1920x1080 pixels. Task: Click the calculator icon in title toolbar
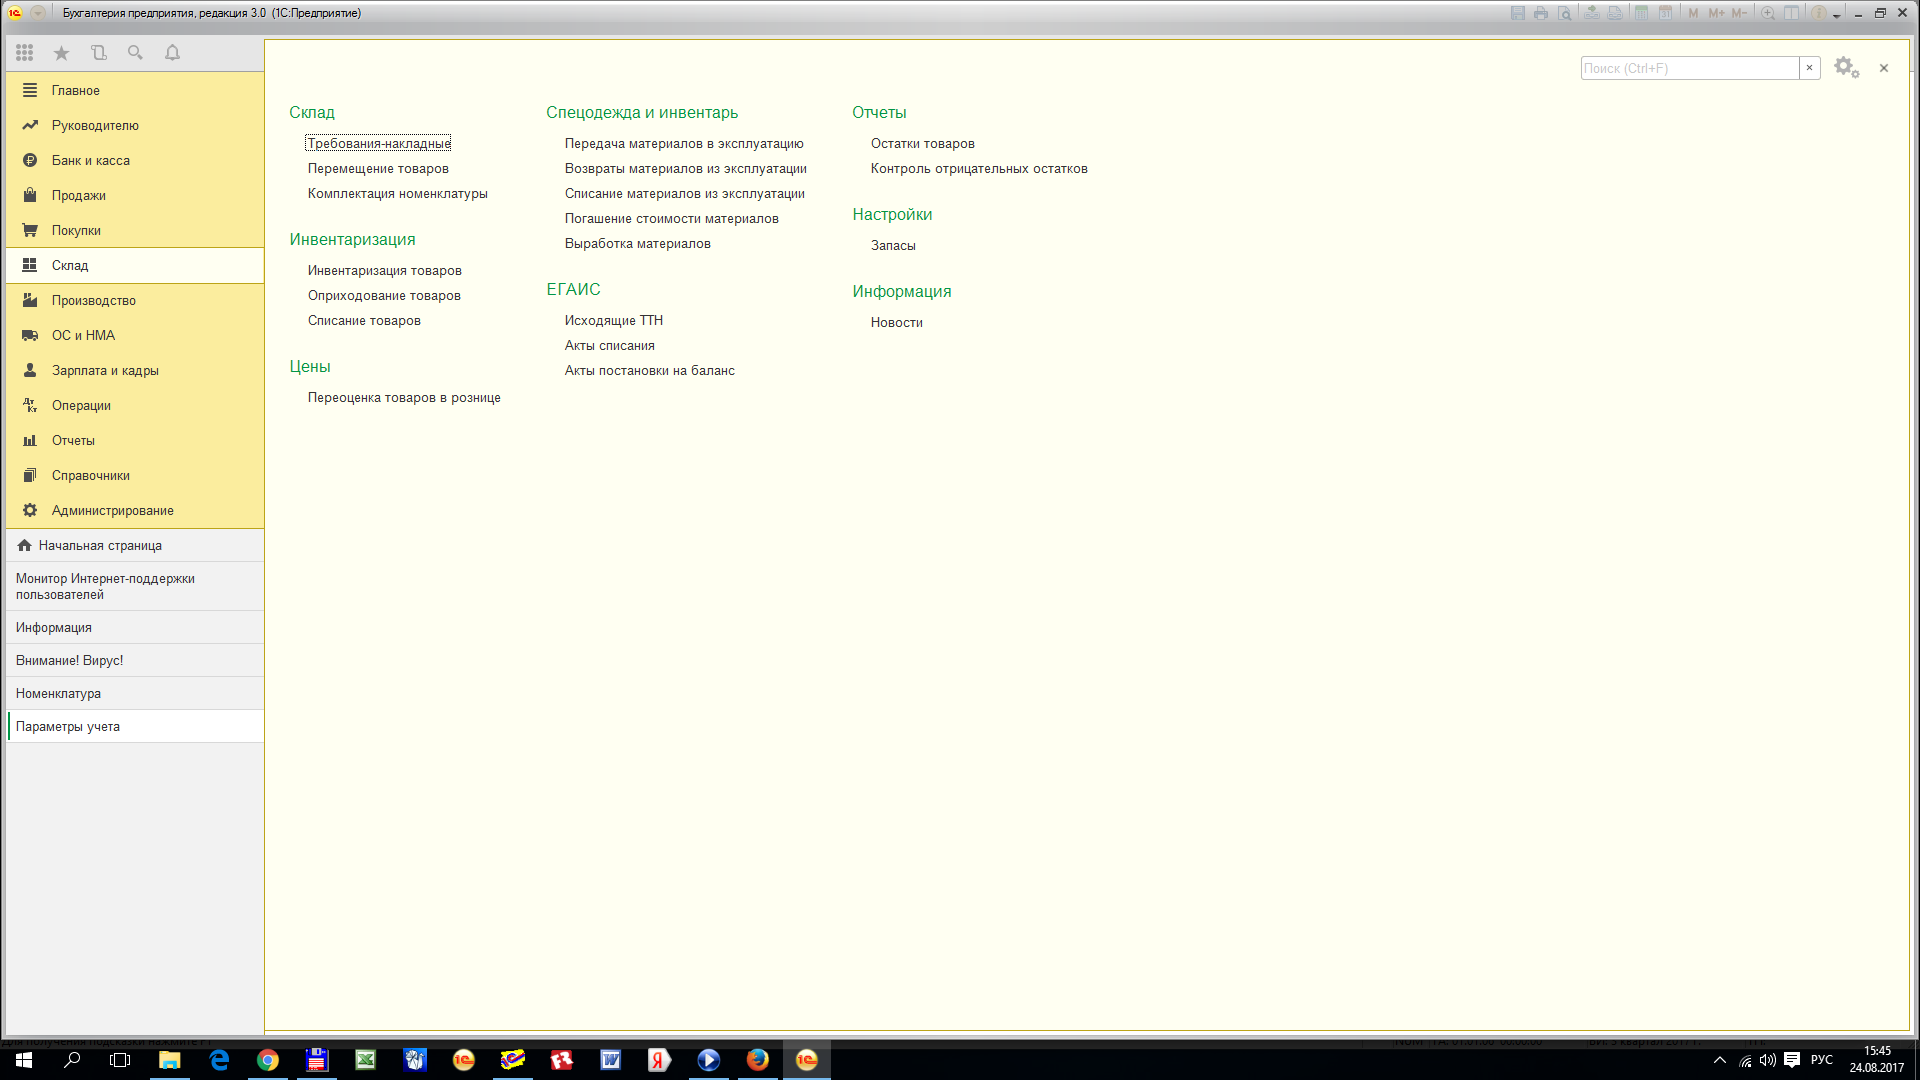click(1641, 13)
